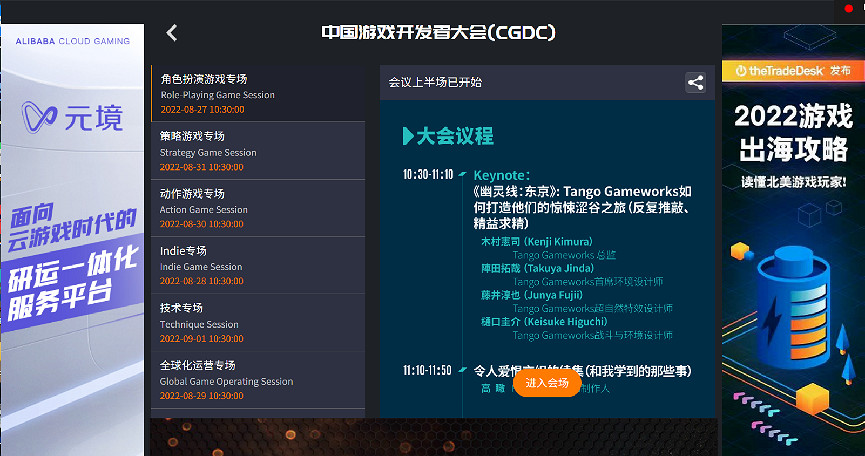The height and width of the screenshot is (456, 865).
Task: Click the 读懂北美游戏玩家! text in right ad
Action: coord(793,181)
